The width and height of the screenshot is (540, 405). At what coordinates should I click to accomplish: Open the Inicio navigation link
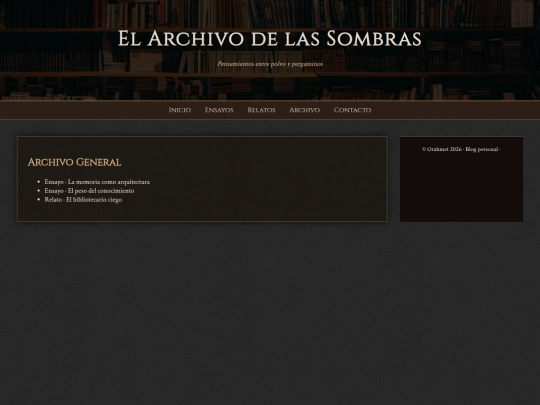(179, 110)
